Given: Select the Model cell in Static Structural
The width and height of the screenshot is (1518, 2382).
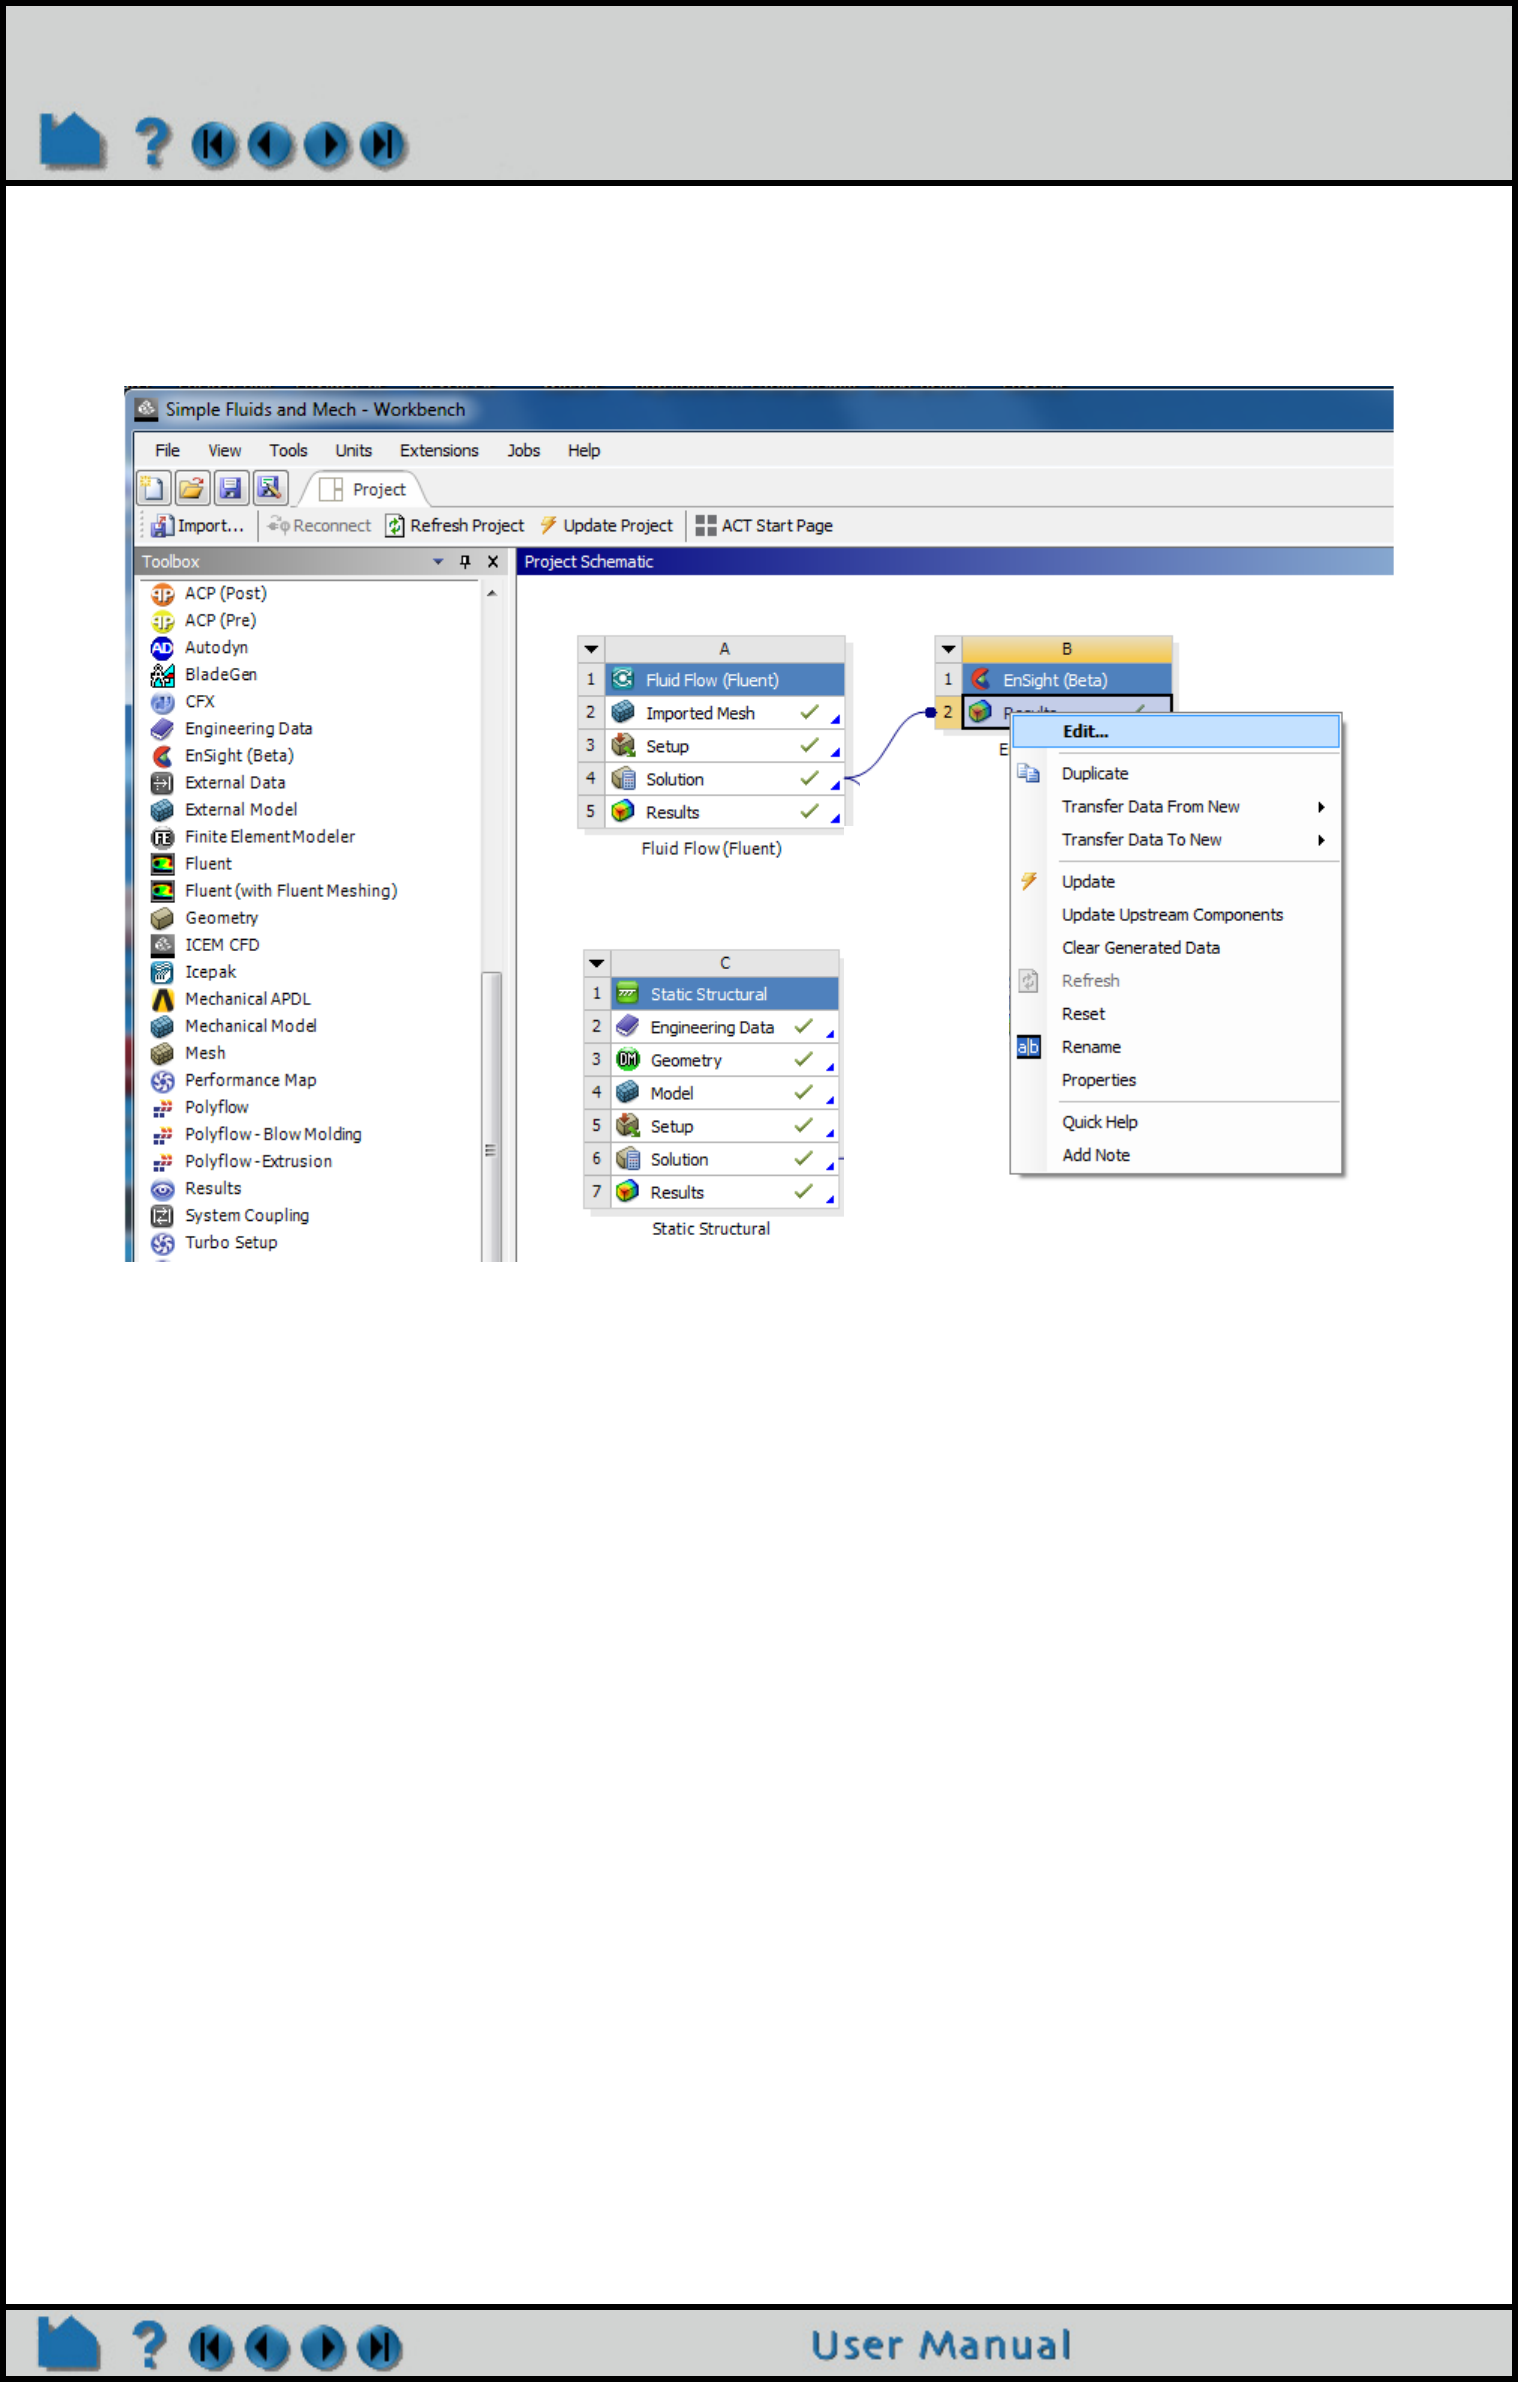Looking at the screenshot, I should click(724, 1093).
